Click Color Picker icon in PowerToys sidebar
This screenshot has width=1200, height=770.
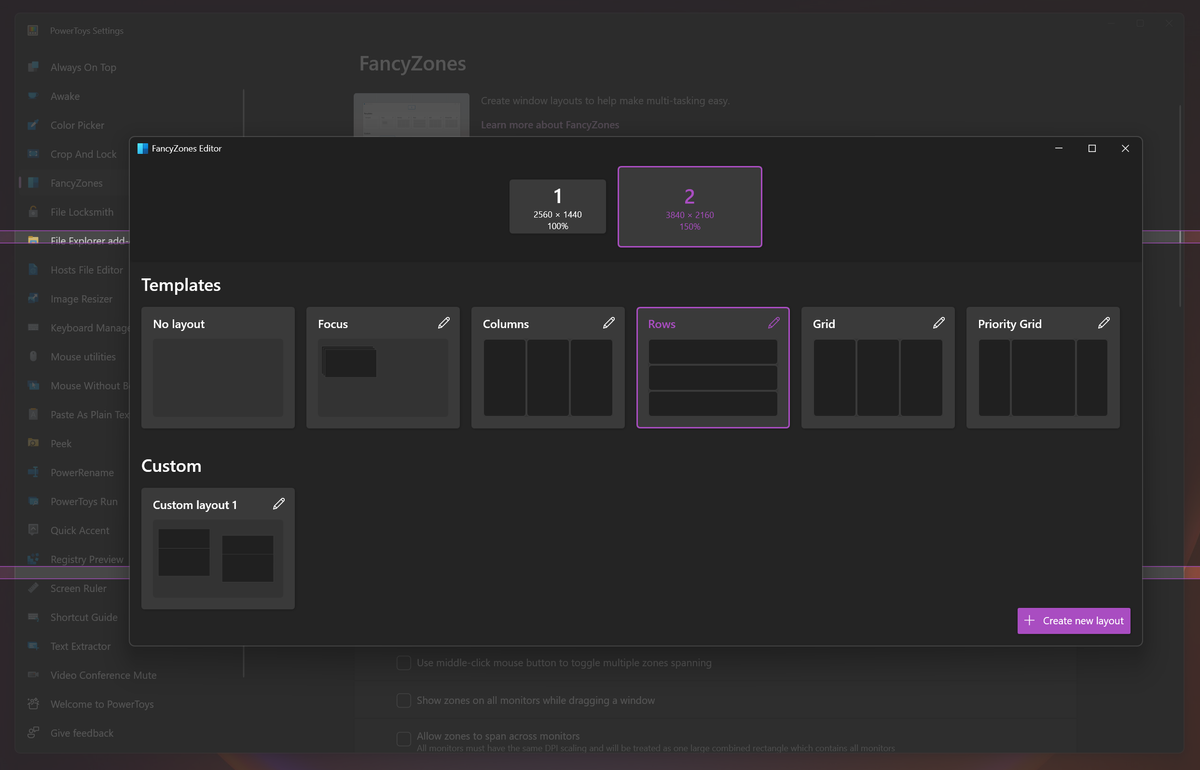point(33,125)
